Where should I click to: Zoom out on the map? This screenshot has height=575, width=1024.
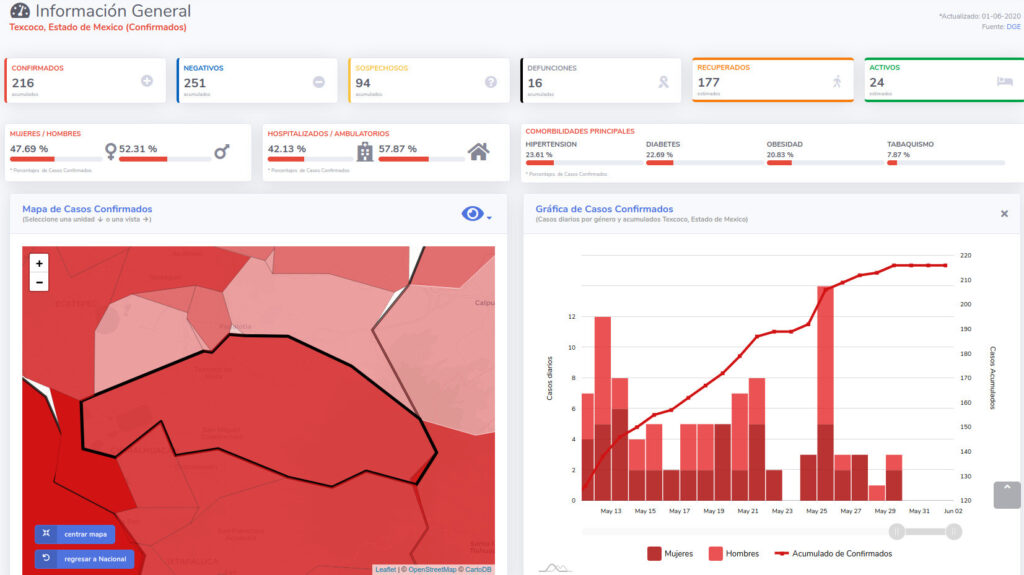pyautogui.click(x=39, y=282)
